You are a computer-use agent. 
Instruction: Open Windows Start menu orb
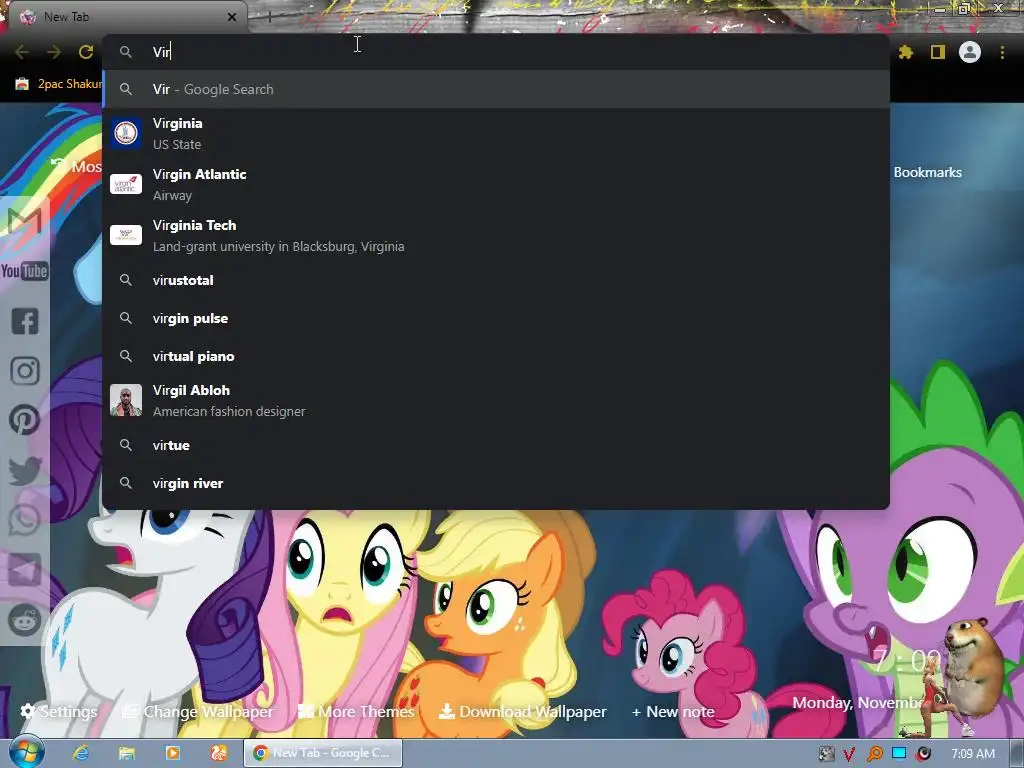click(26, 753)
